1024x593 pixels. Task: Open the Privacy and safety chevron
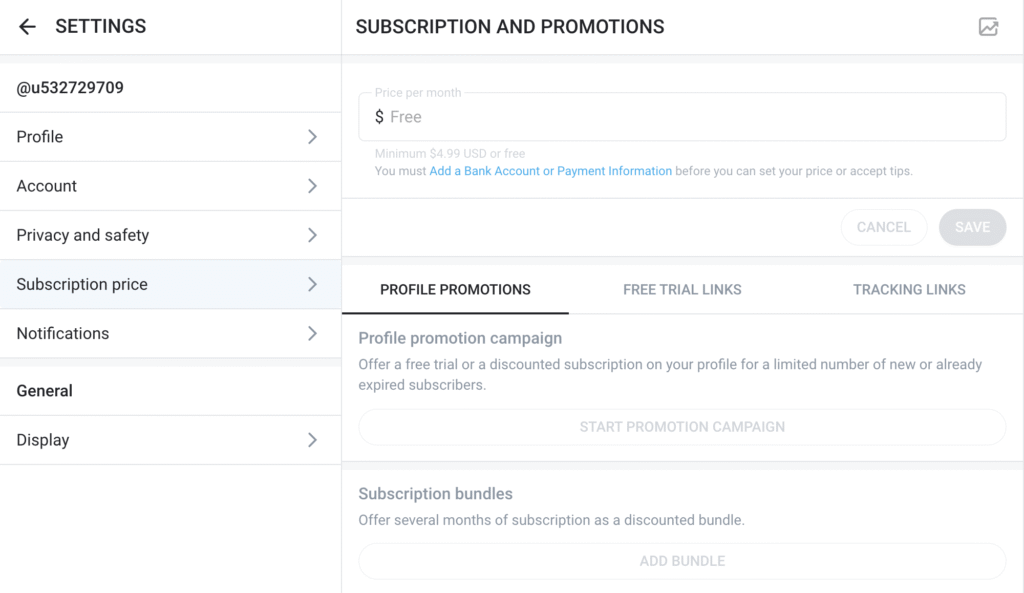tap(312, 235)
